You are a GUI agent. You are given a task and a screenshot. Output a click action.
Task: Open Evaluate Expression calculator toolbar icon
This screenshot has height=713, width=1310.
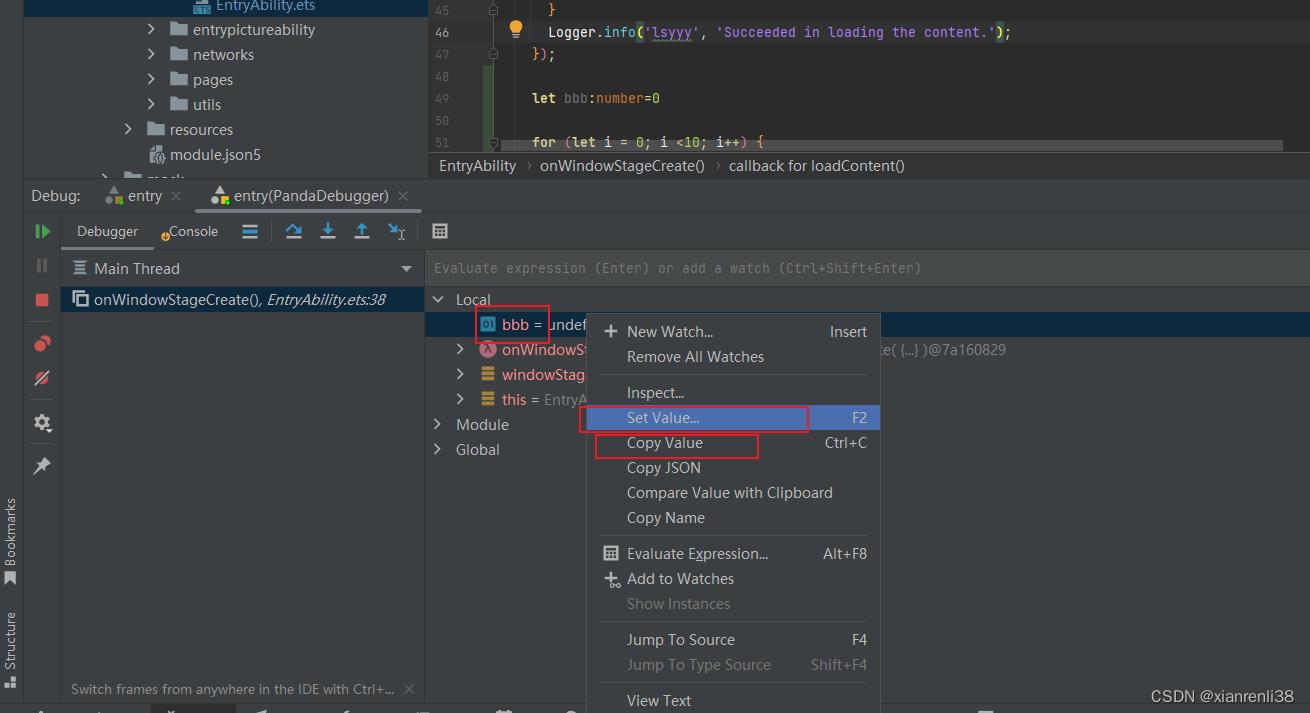coord(440,231)
